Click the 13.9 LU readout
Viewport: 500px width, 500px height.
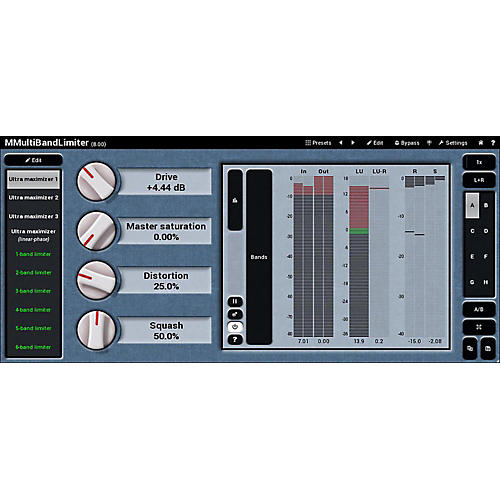click(359, 341)
